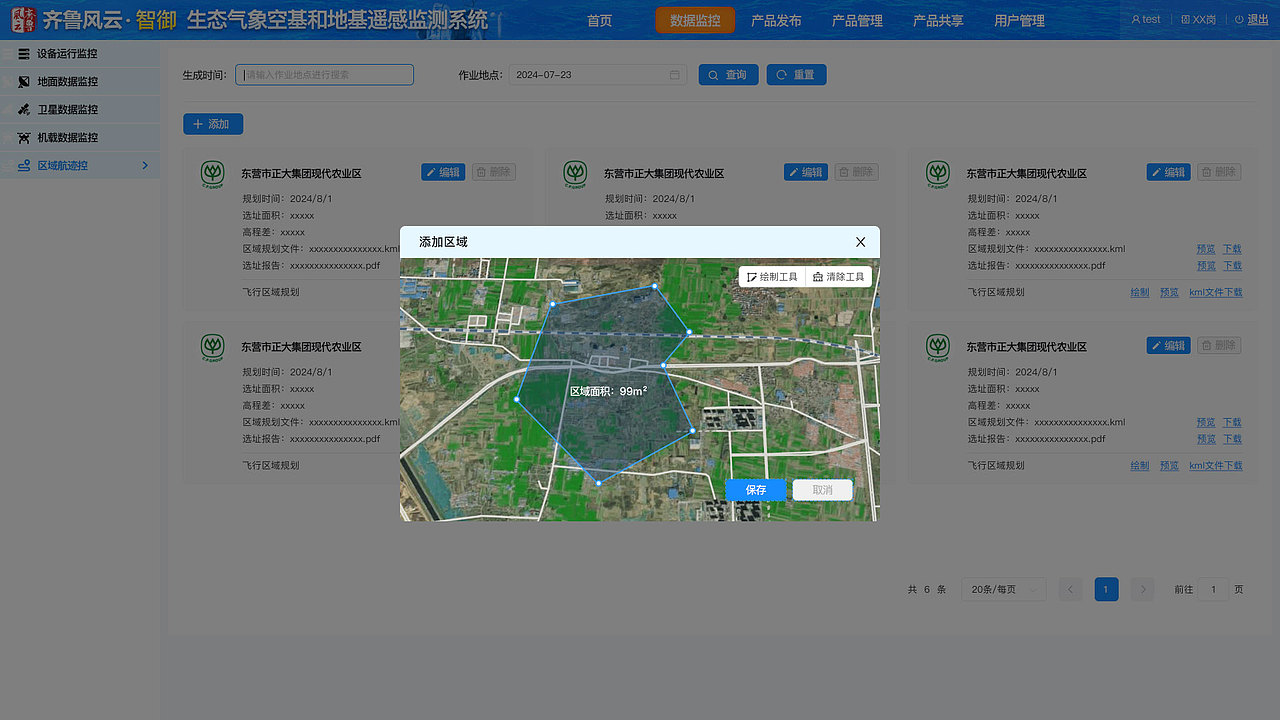
Task: Open the 产品管理 tab
Action: point(857,20)
